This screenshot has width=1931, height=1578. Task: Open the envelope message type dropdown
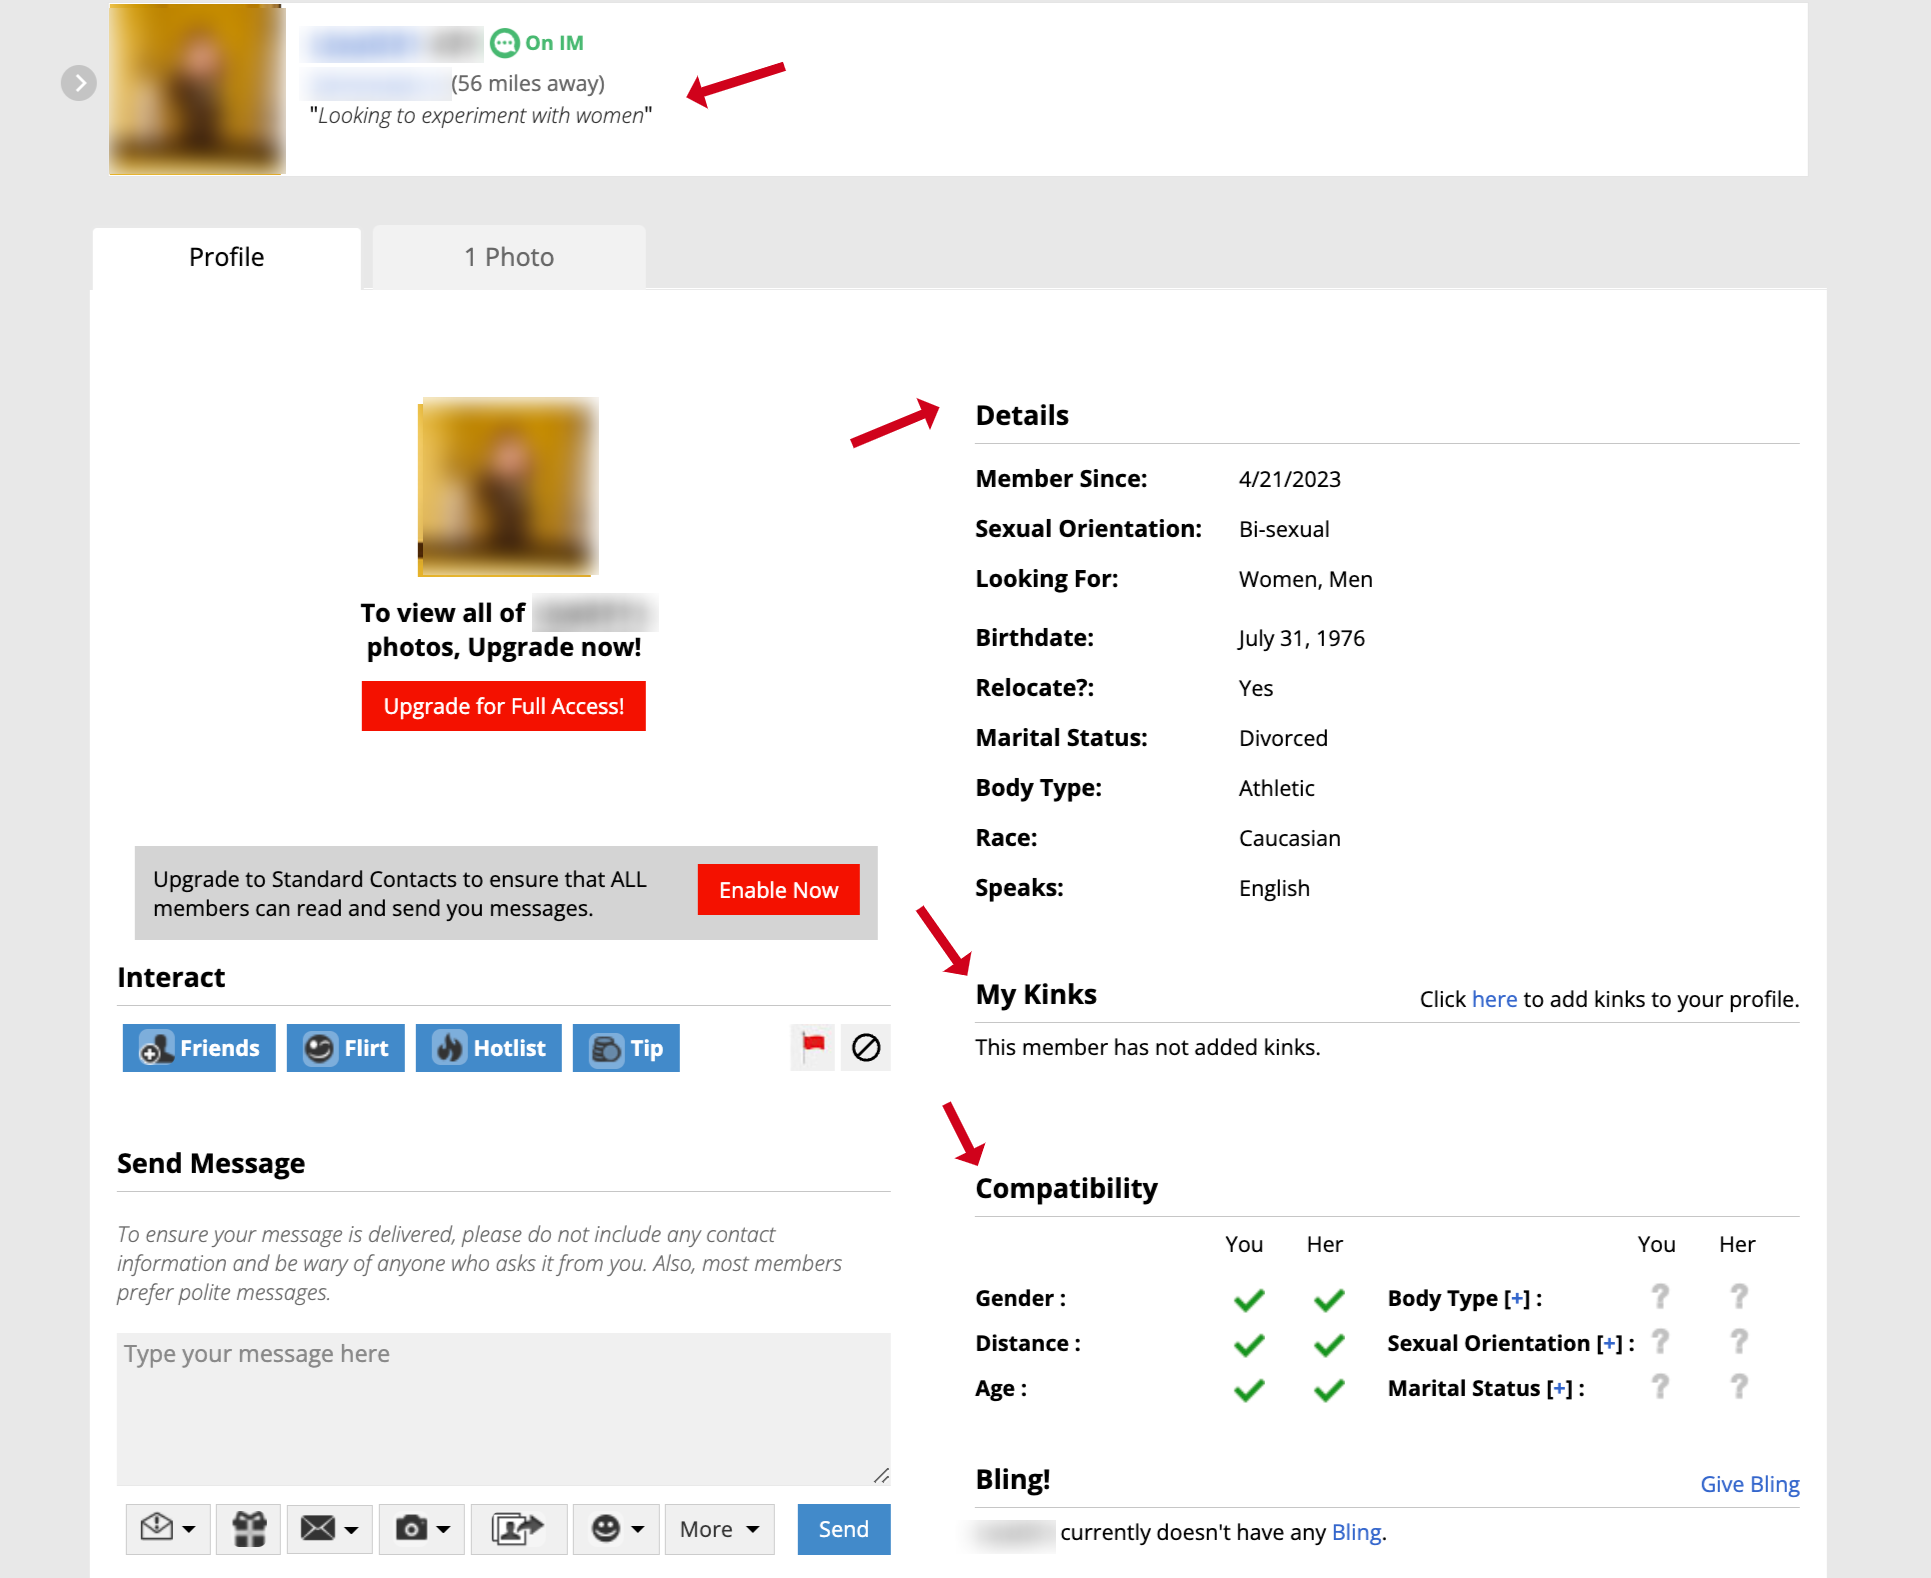(329, 1528)
